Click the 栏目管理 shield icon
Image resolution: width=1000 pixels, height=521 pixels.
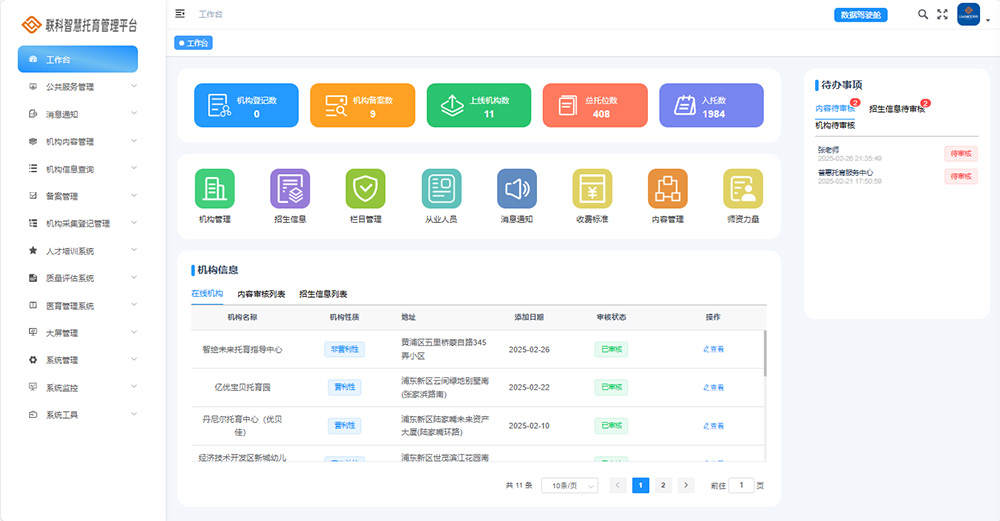tap(365, 189)
